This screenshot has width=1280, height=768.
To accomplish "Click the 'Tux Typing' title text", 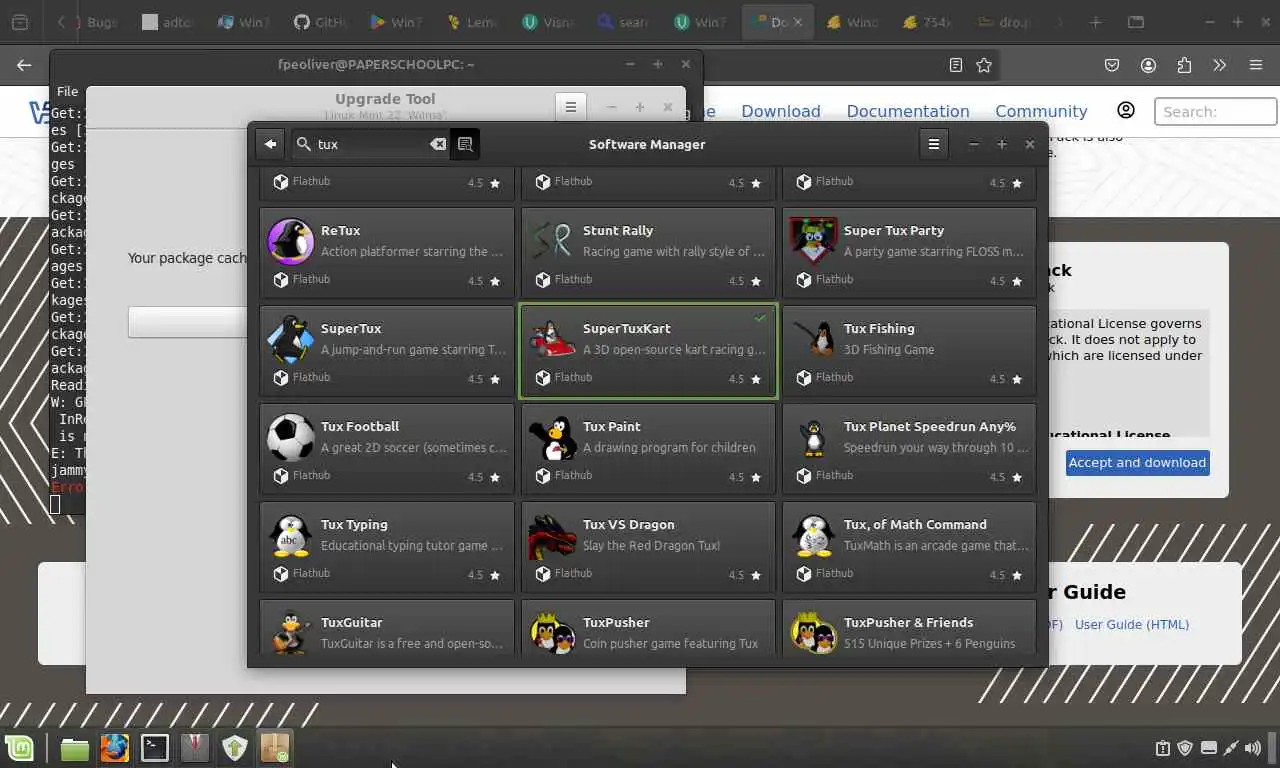I will pos(354,524).
